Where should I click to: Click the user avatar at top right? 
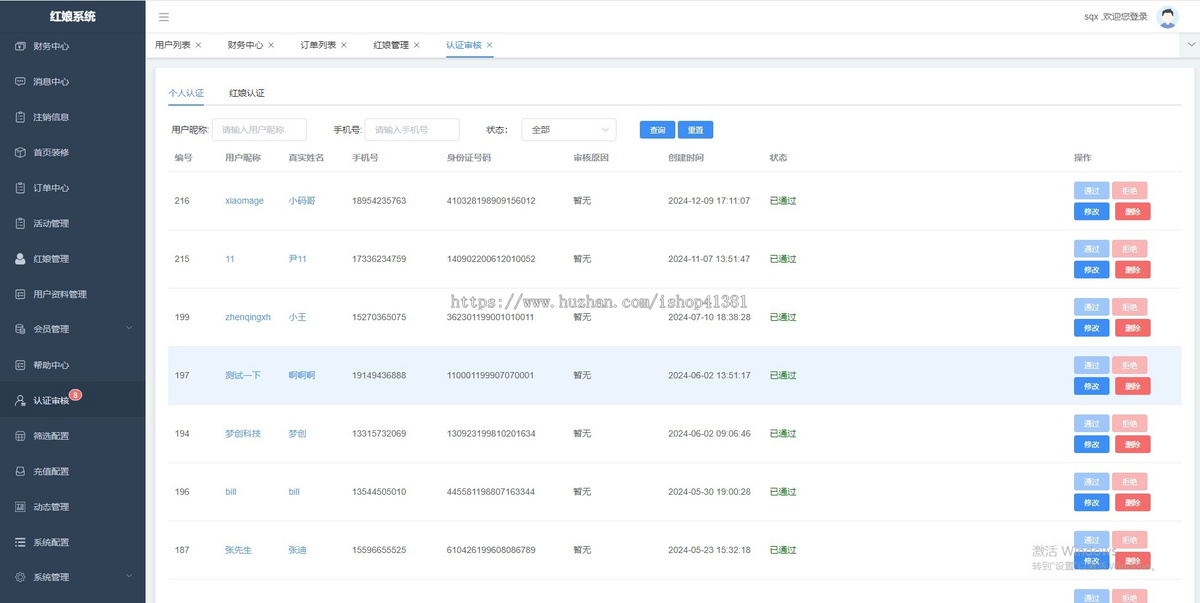(1167, 17)
